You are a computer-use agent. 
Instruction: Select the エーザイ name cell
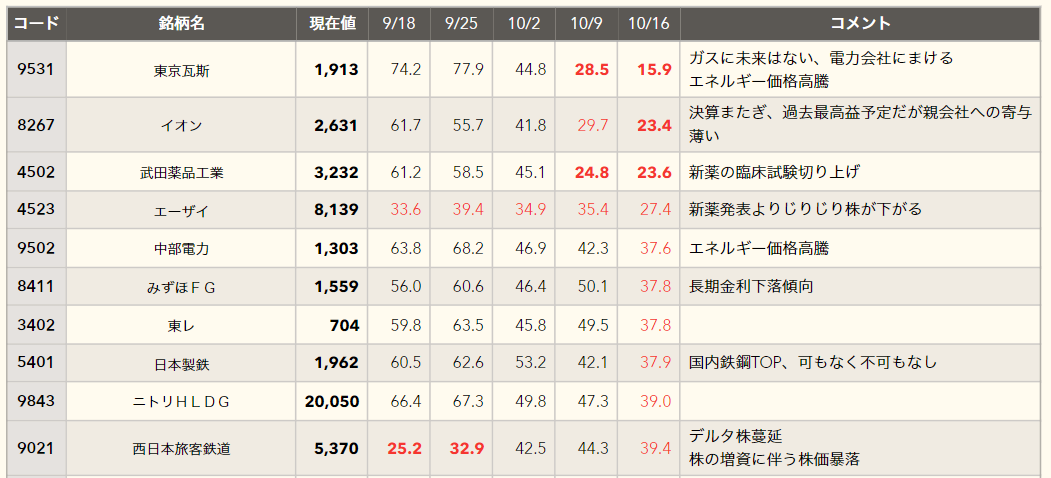click(x=182, y=210)
